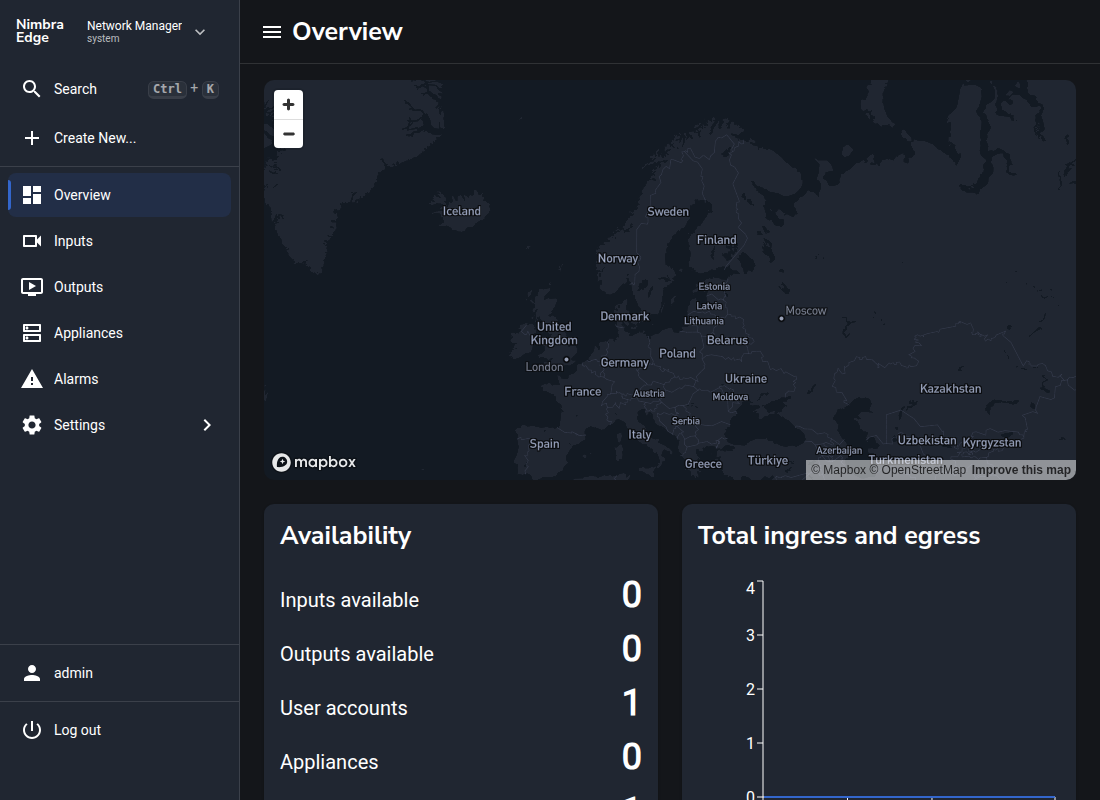Click the Search field label
Viewport: 1100px width, 800px height.
coord(75,88)
